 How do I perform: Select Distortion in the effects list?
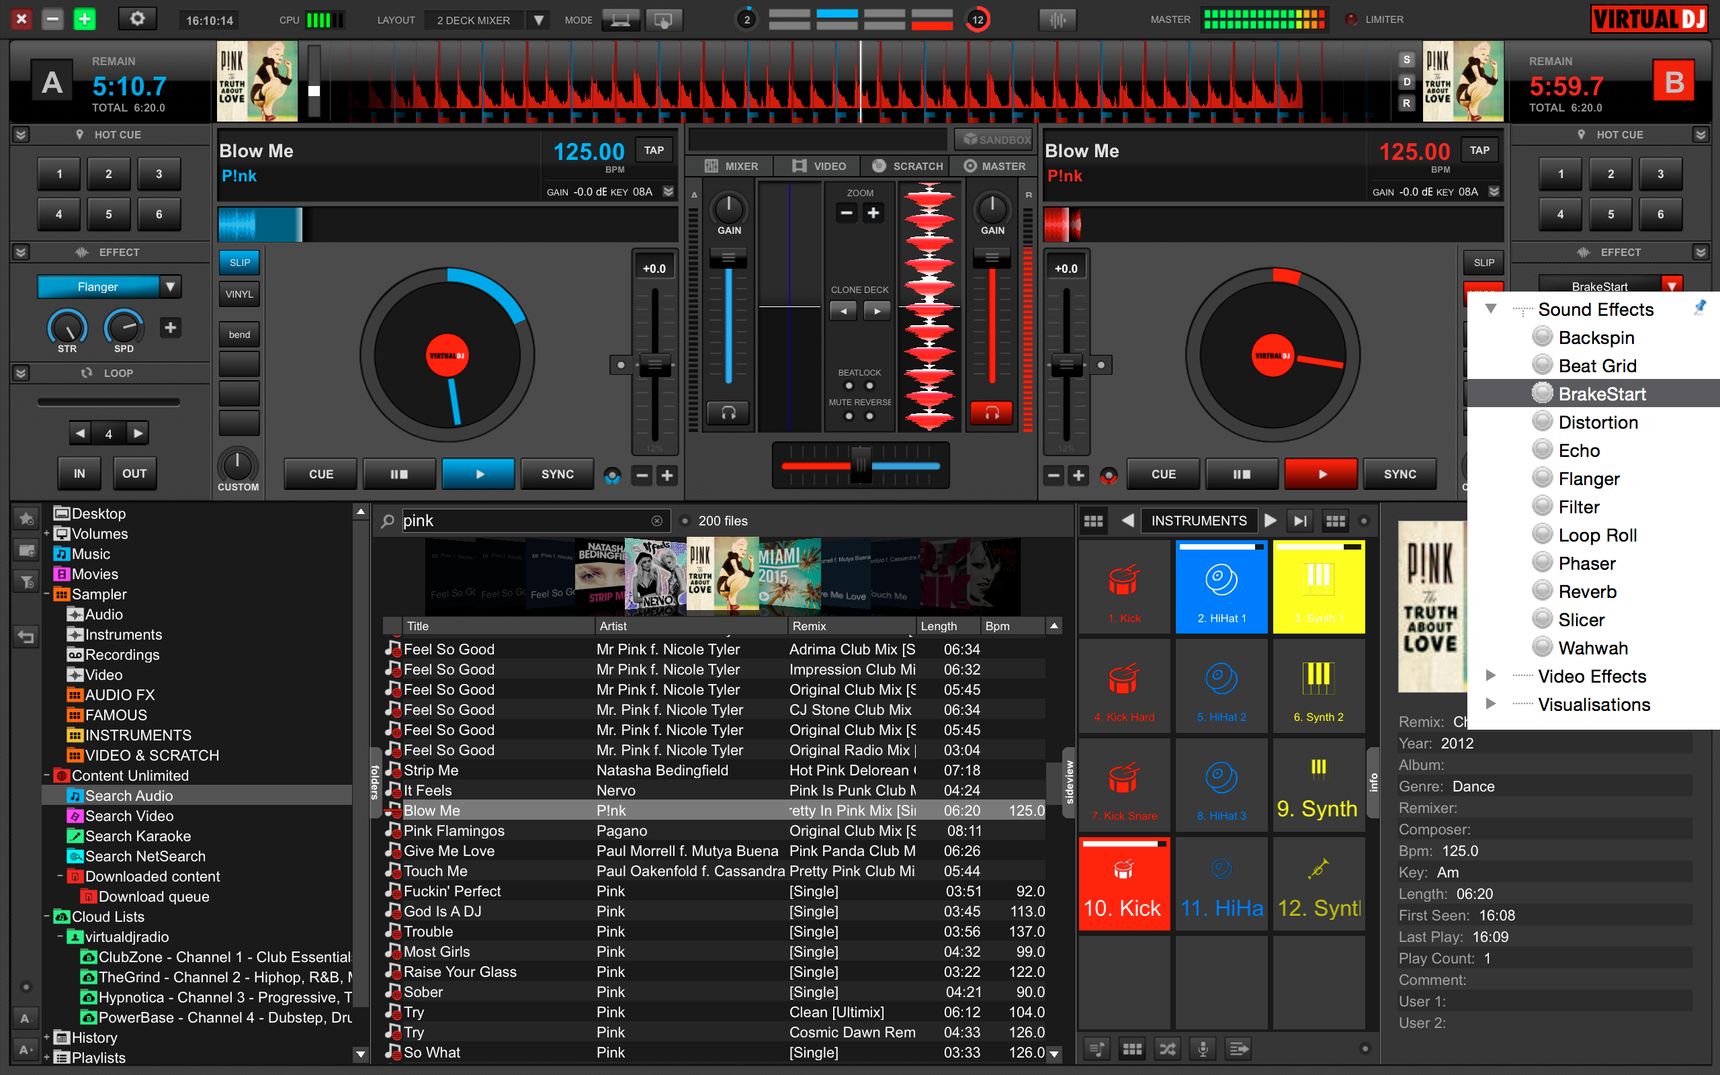(1598, 422)
